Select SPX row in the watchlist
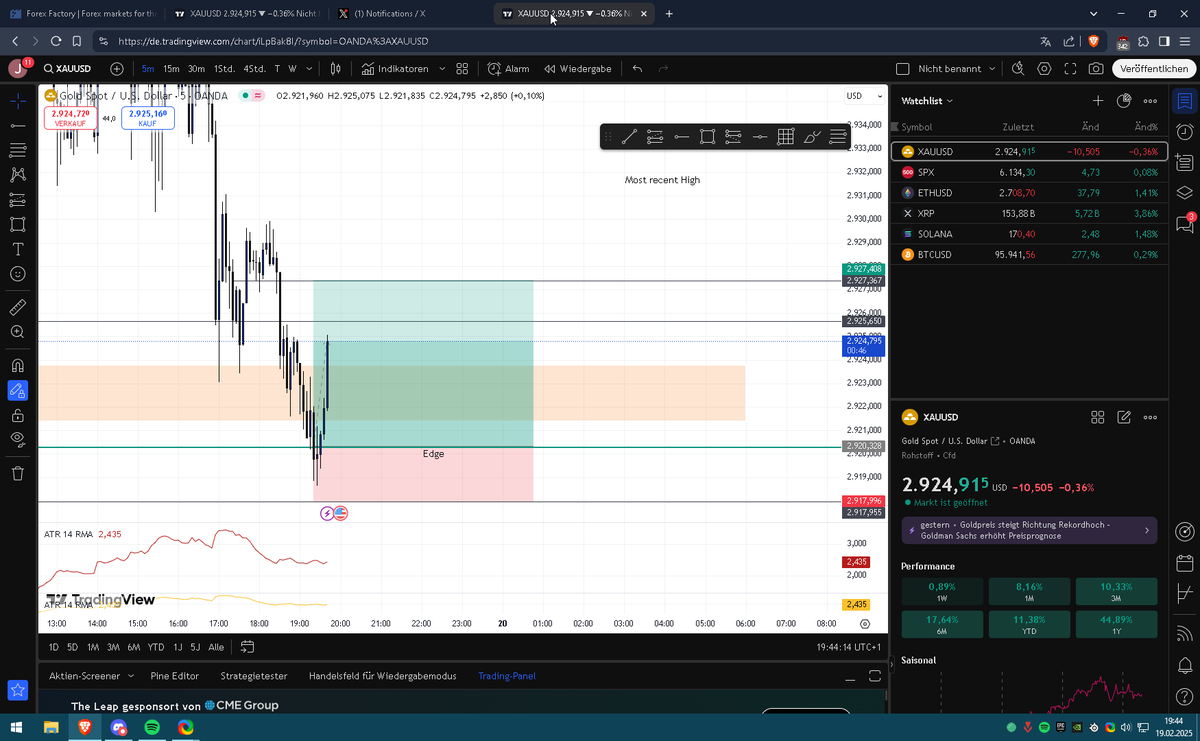 coord(1028,172)
